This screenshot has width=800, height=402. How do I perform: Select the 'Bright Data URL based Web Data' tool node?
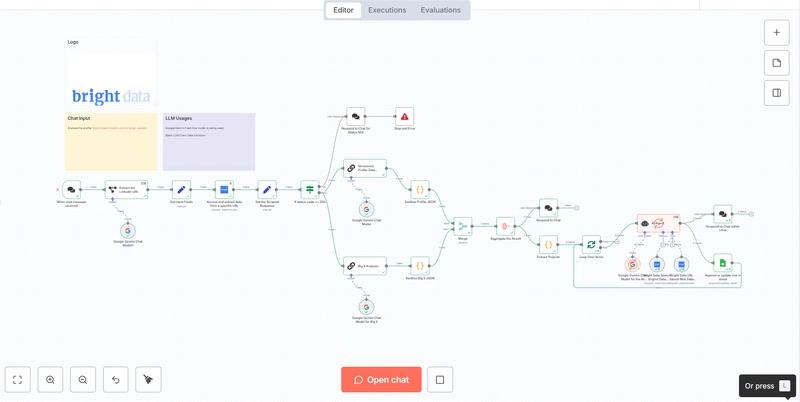pyautogui.click(x=681, y=264)
